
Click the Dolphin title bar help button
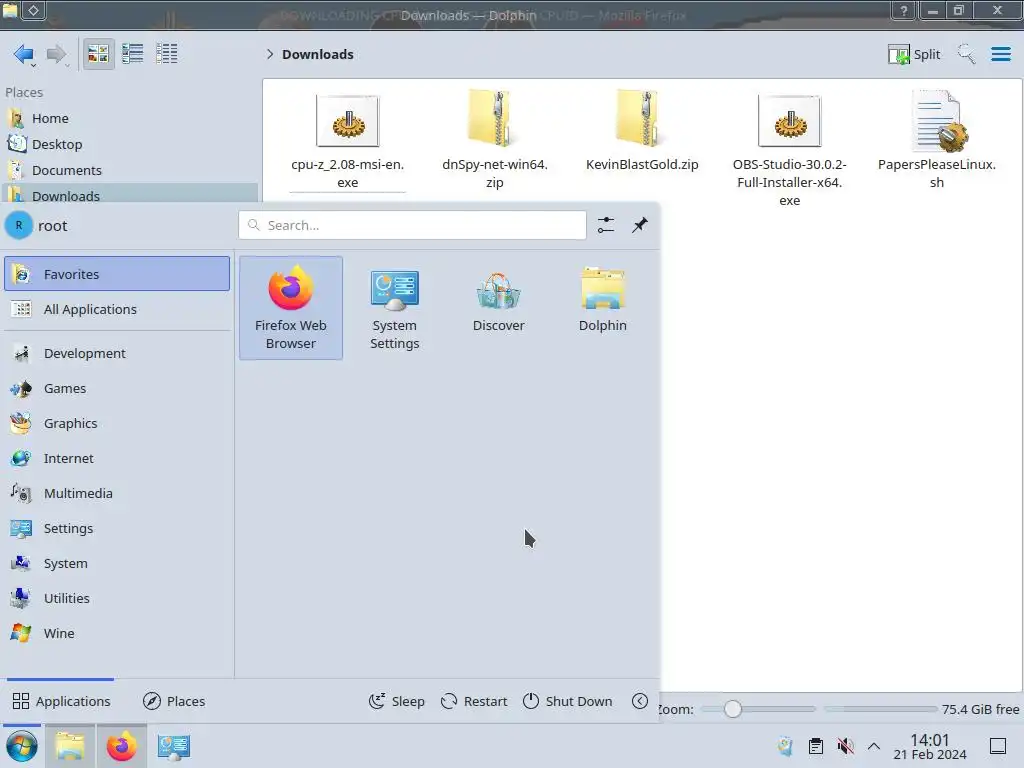904,10
